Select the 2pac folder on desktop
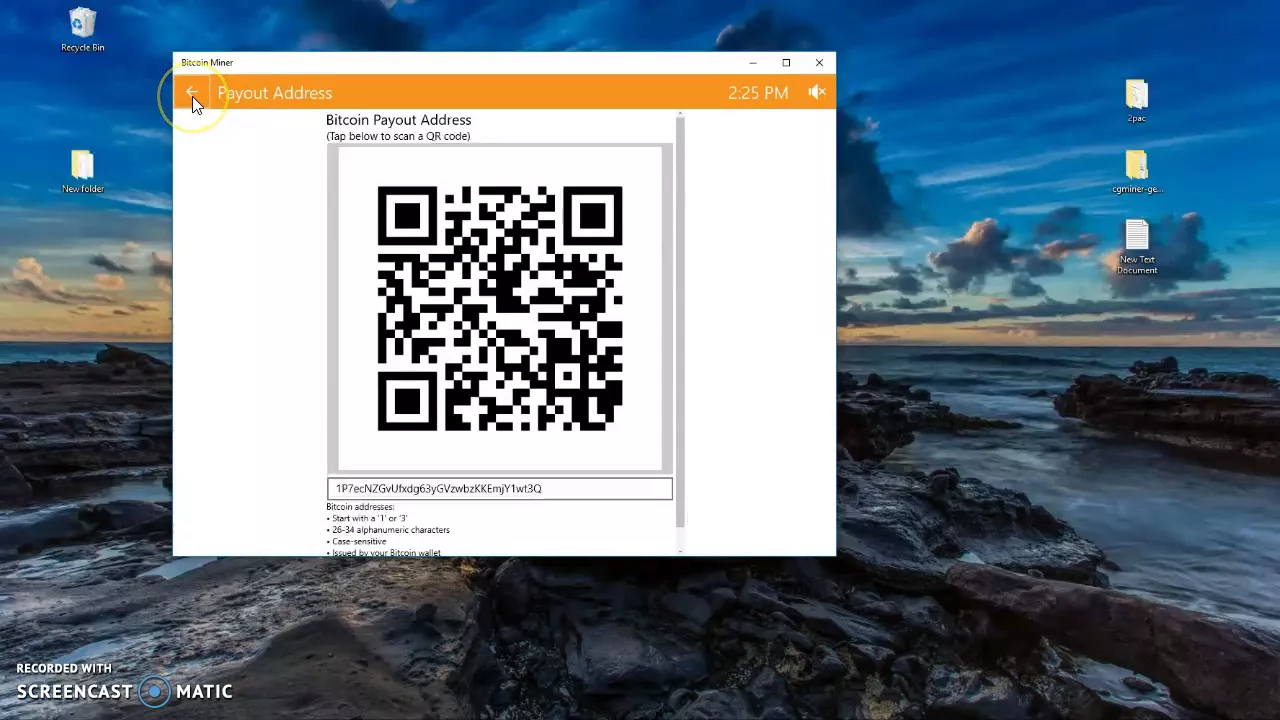Image resolution: width=1280 pixels, height=720 pixels. click(x=1137, y=101)
